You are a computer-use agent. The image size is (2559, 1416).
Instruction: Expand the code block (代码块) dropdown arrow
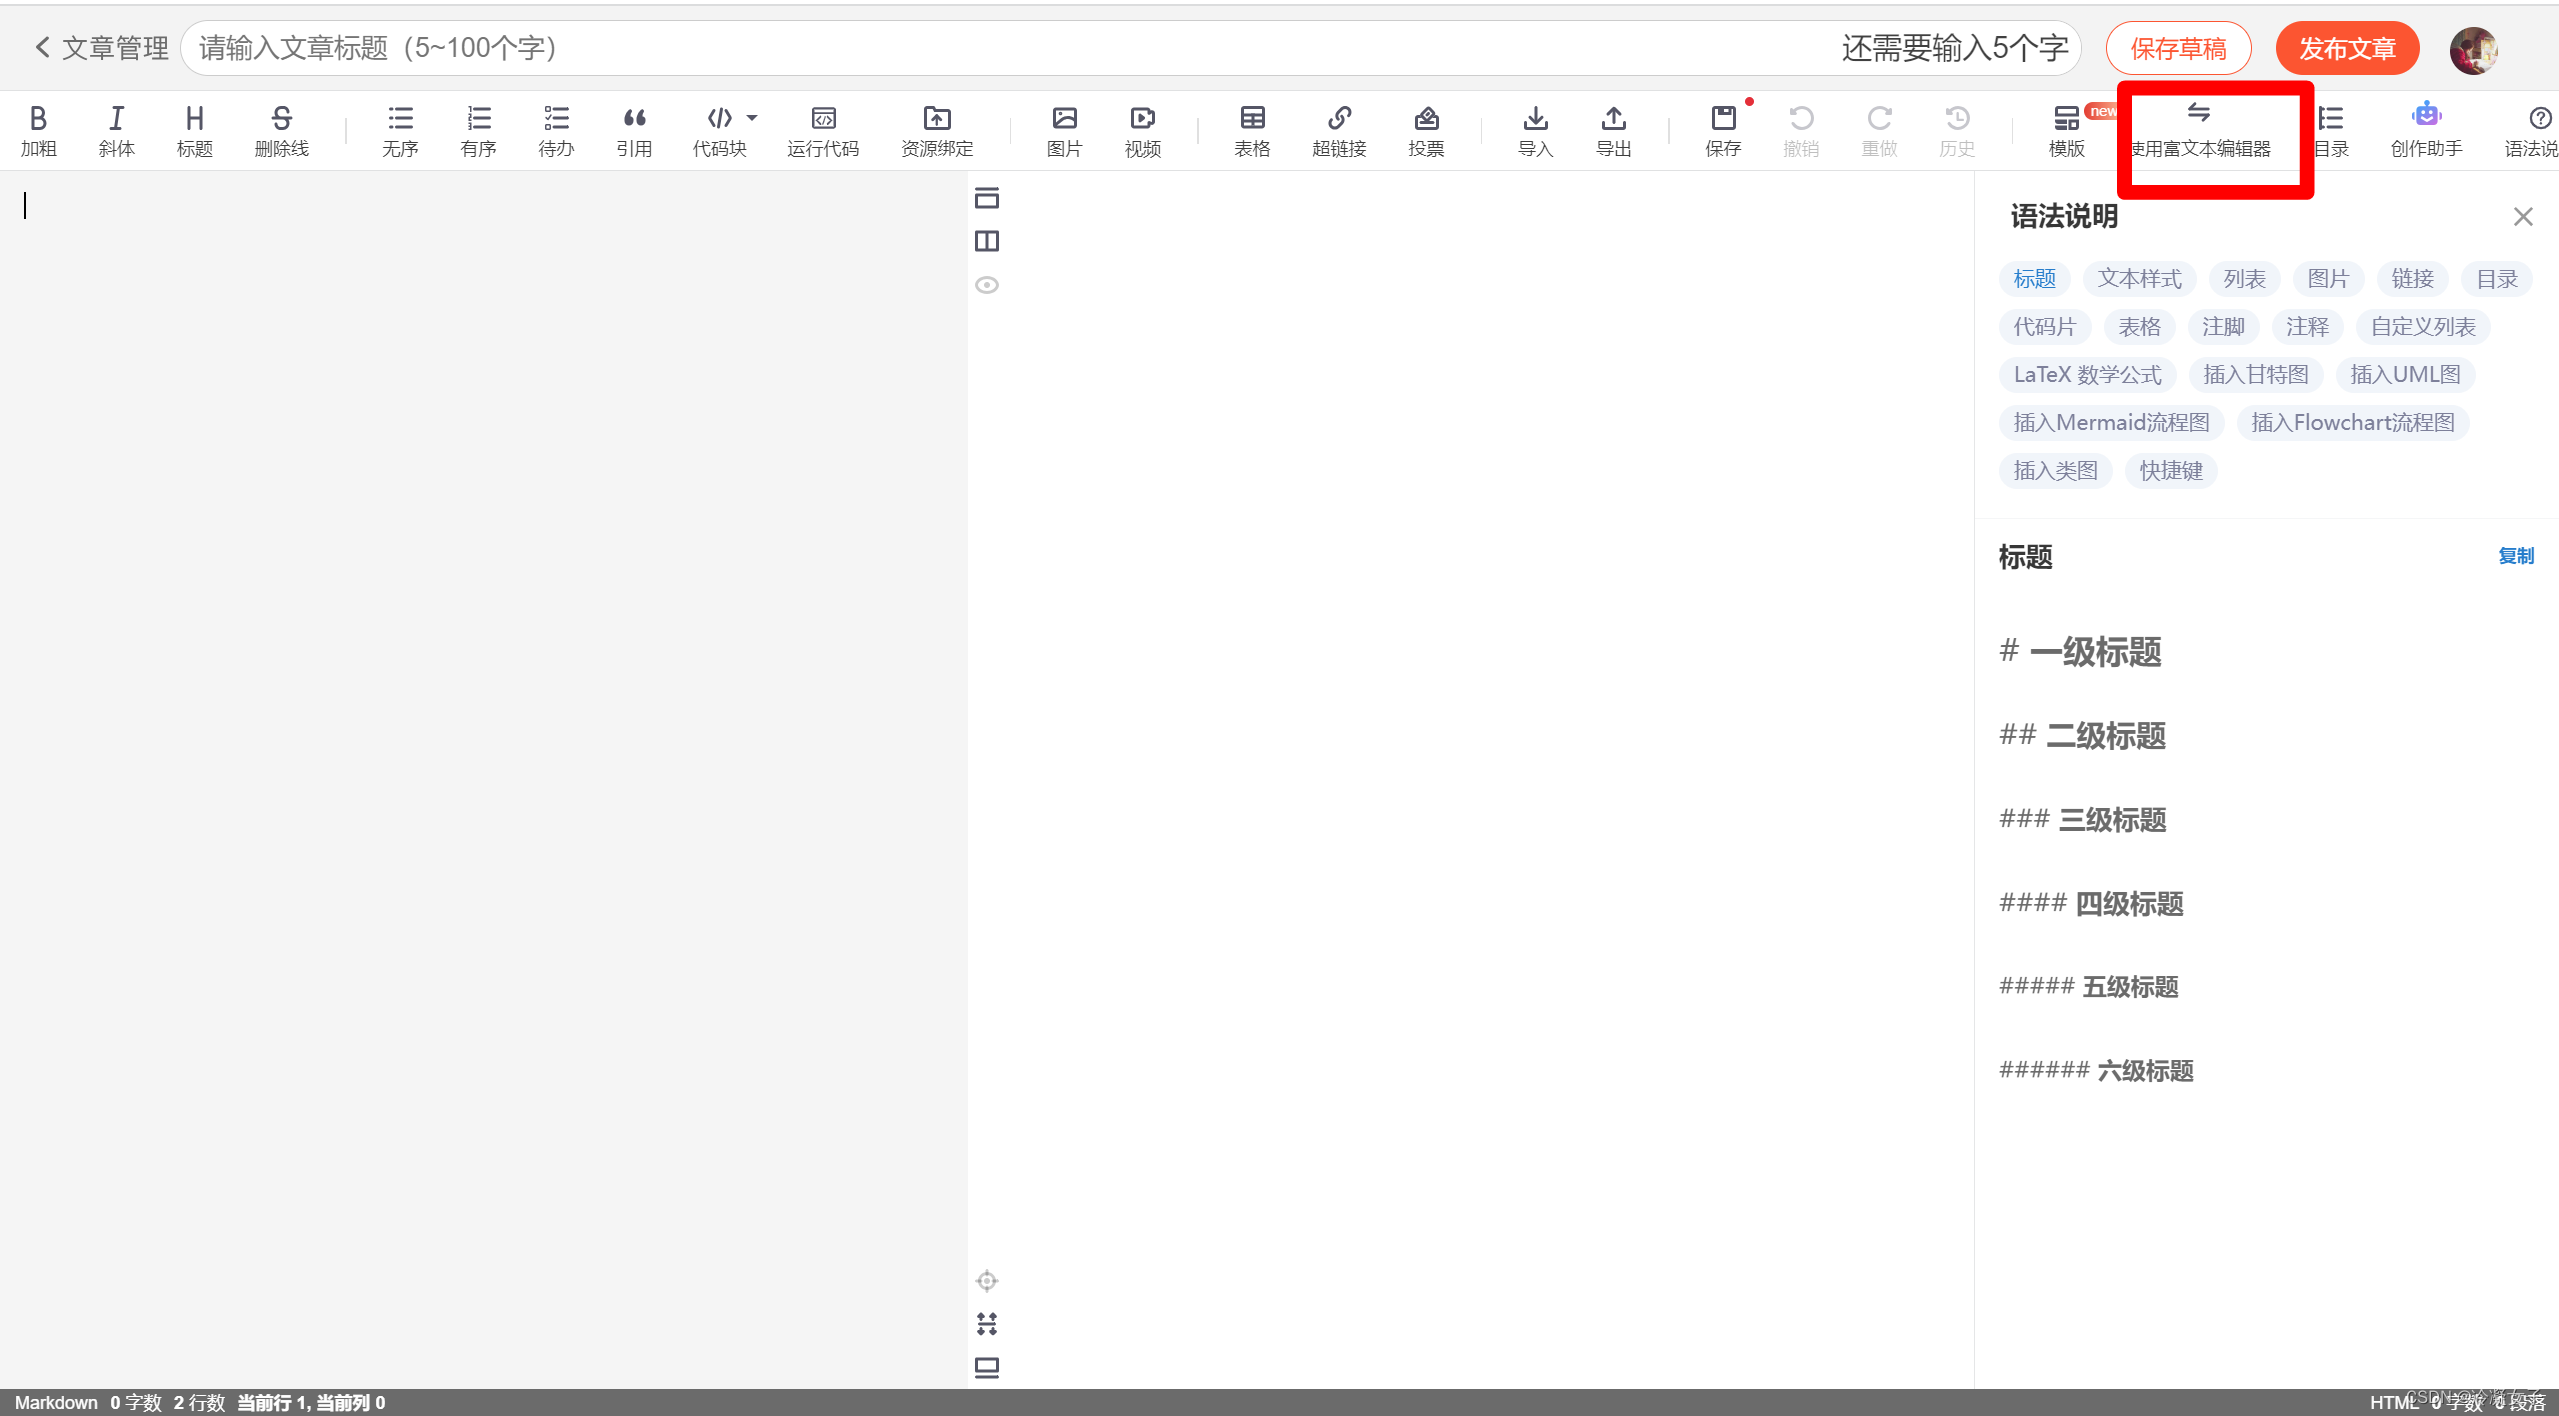coord(752,118)
